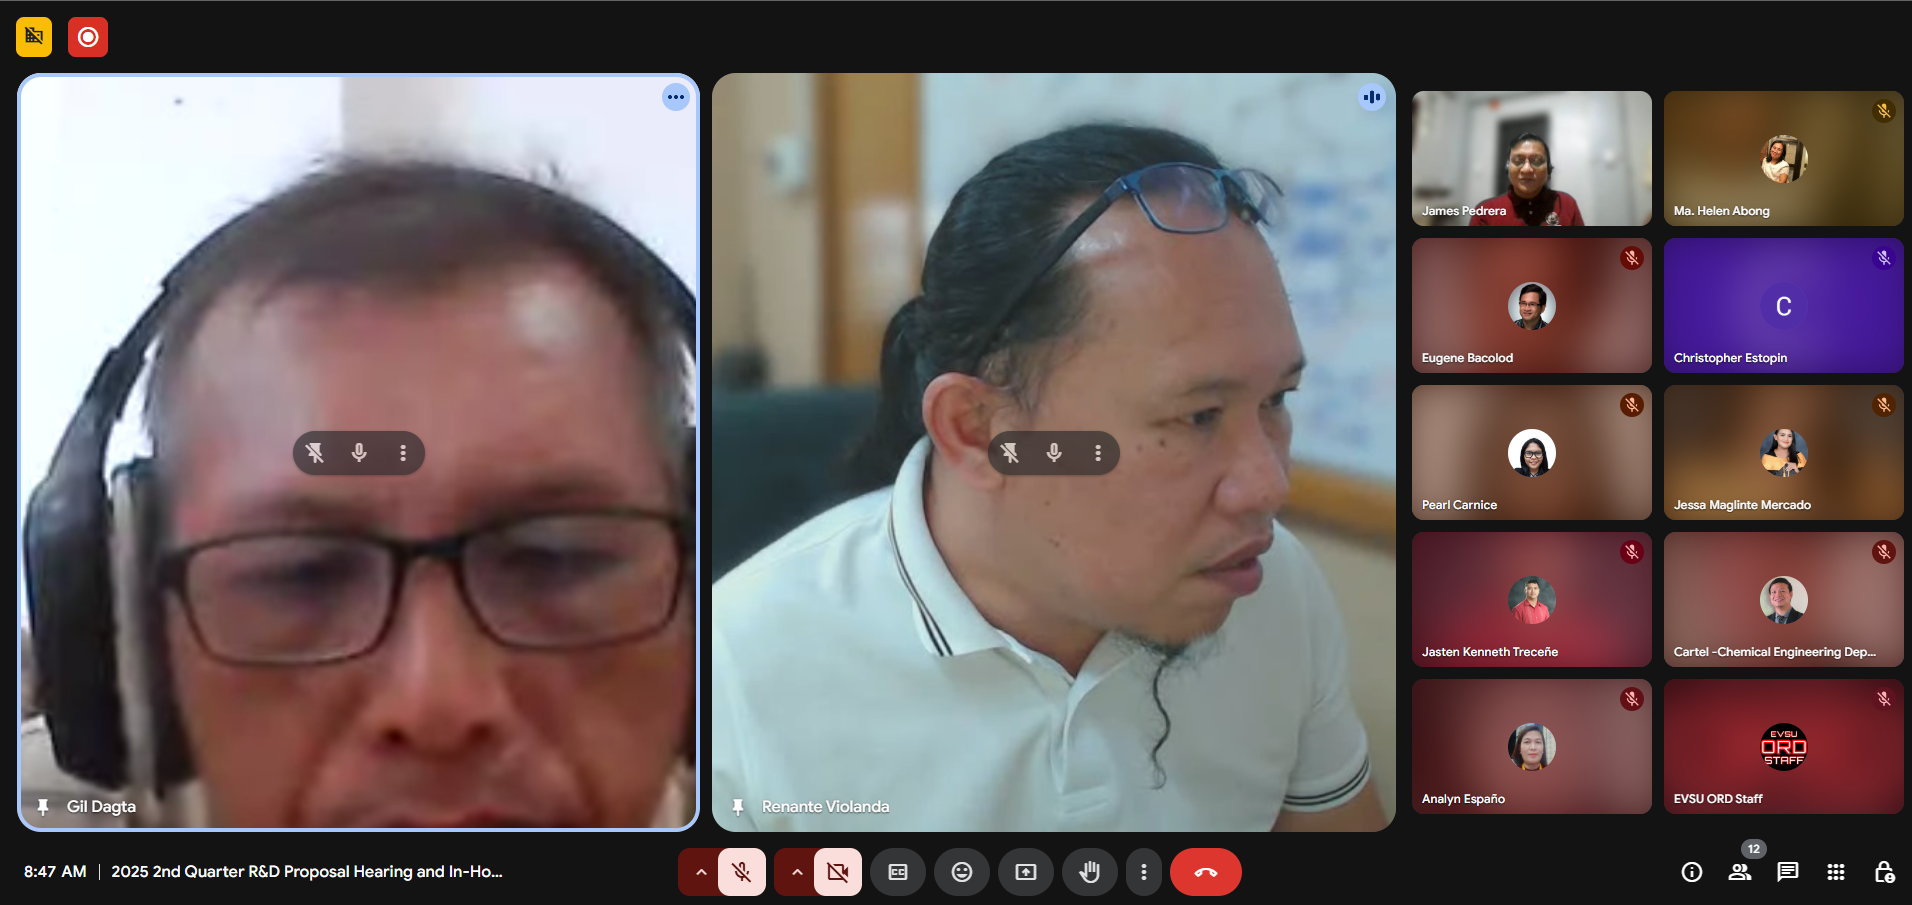Click the red screen recording icon

tap(88, 37)
